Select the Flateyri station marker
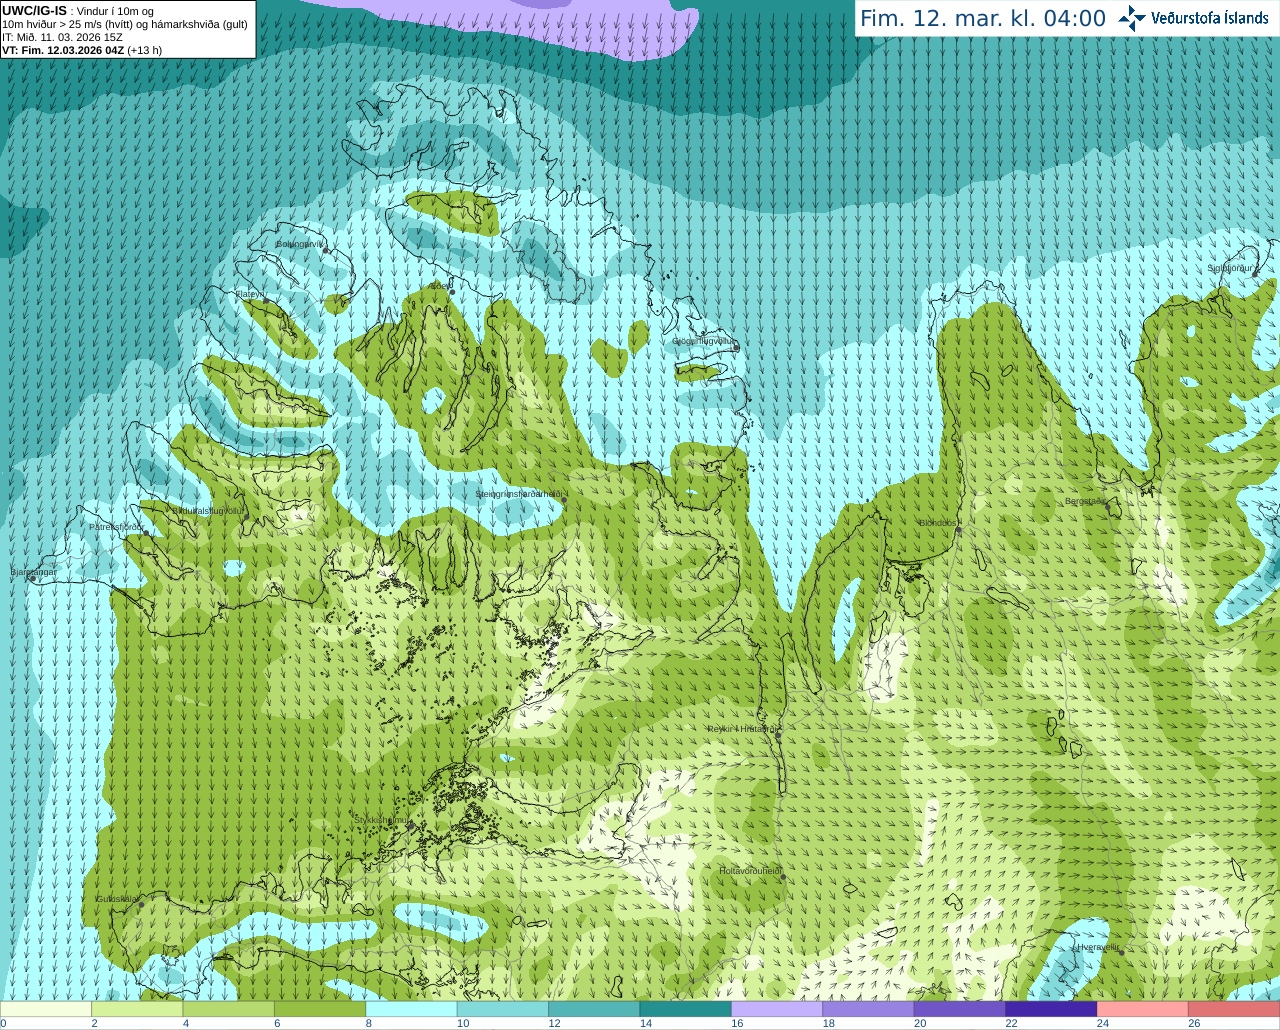 pyautogui.click(x=266, y=300)
